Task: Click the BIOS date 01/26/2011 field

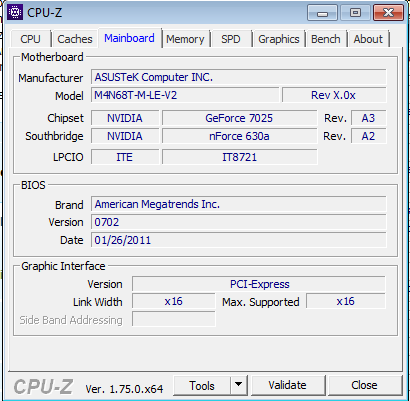Action: 239,240
